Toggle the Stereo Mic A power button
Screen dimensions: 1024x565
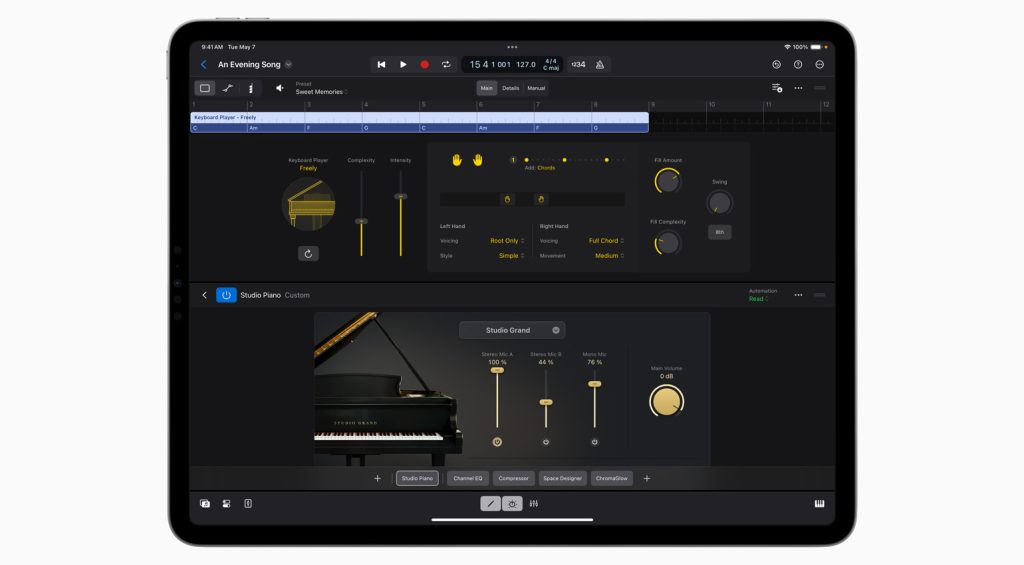click(x=497, y=442)
